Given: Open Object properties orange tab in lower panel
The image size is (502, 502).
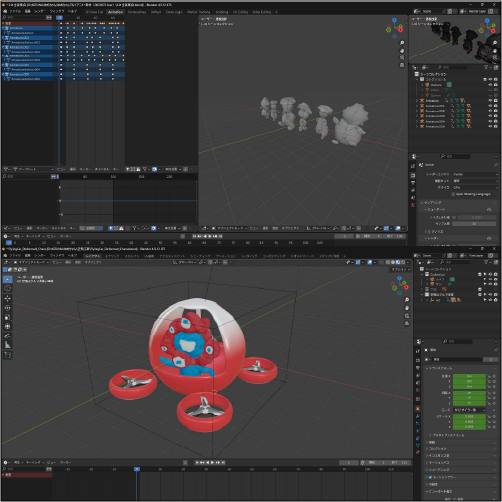Looking at the screenshot, I should [x=418, y=409].
